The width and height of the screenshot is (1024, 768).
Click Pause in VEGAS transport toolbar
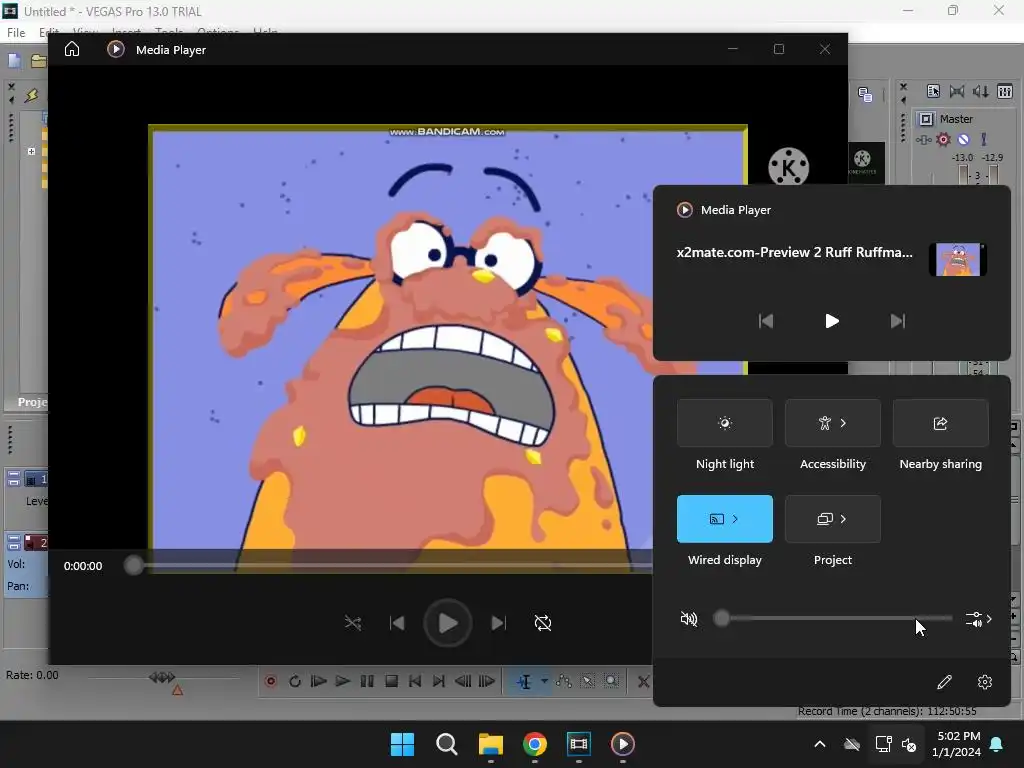pyautogui.click(x=367, y=681)
